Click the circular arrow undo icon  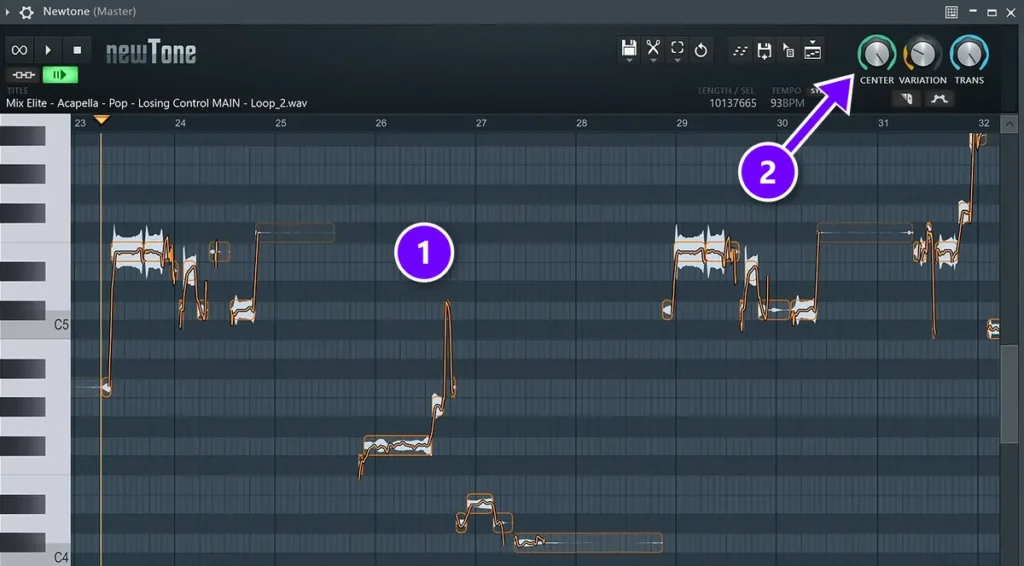(x=701, y=50)
